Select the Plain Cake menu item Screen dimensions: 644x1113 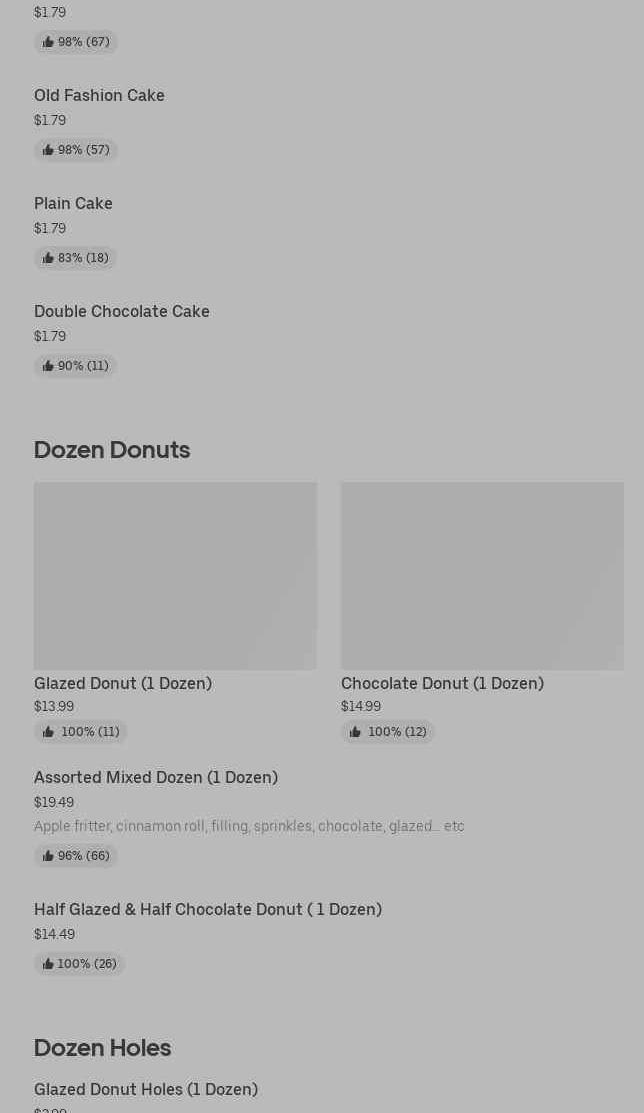click(x=73, y=204)
